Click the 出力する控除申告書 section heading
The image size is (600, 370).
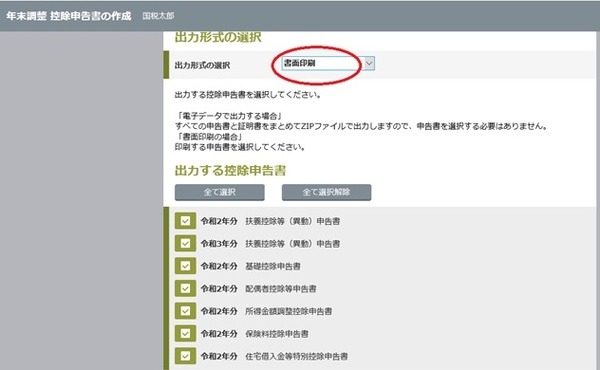click(x=230, y=170)
